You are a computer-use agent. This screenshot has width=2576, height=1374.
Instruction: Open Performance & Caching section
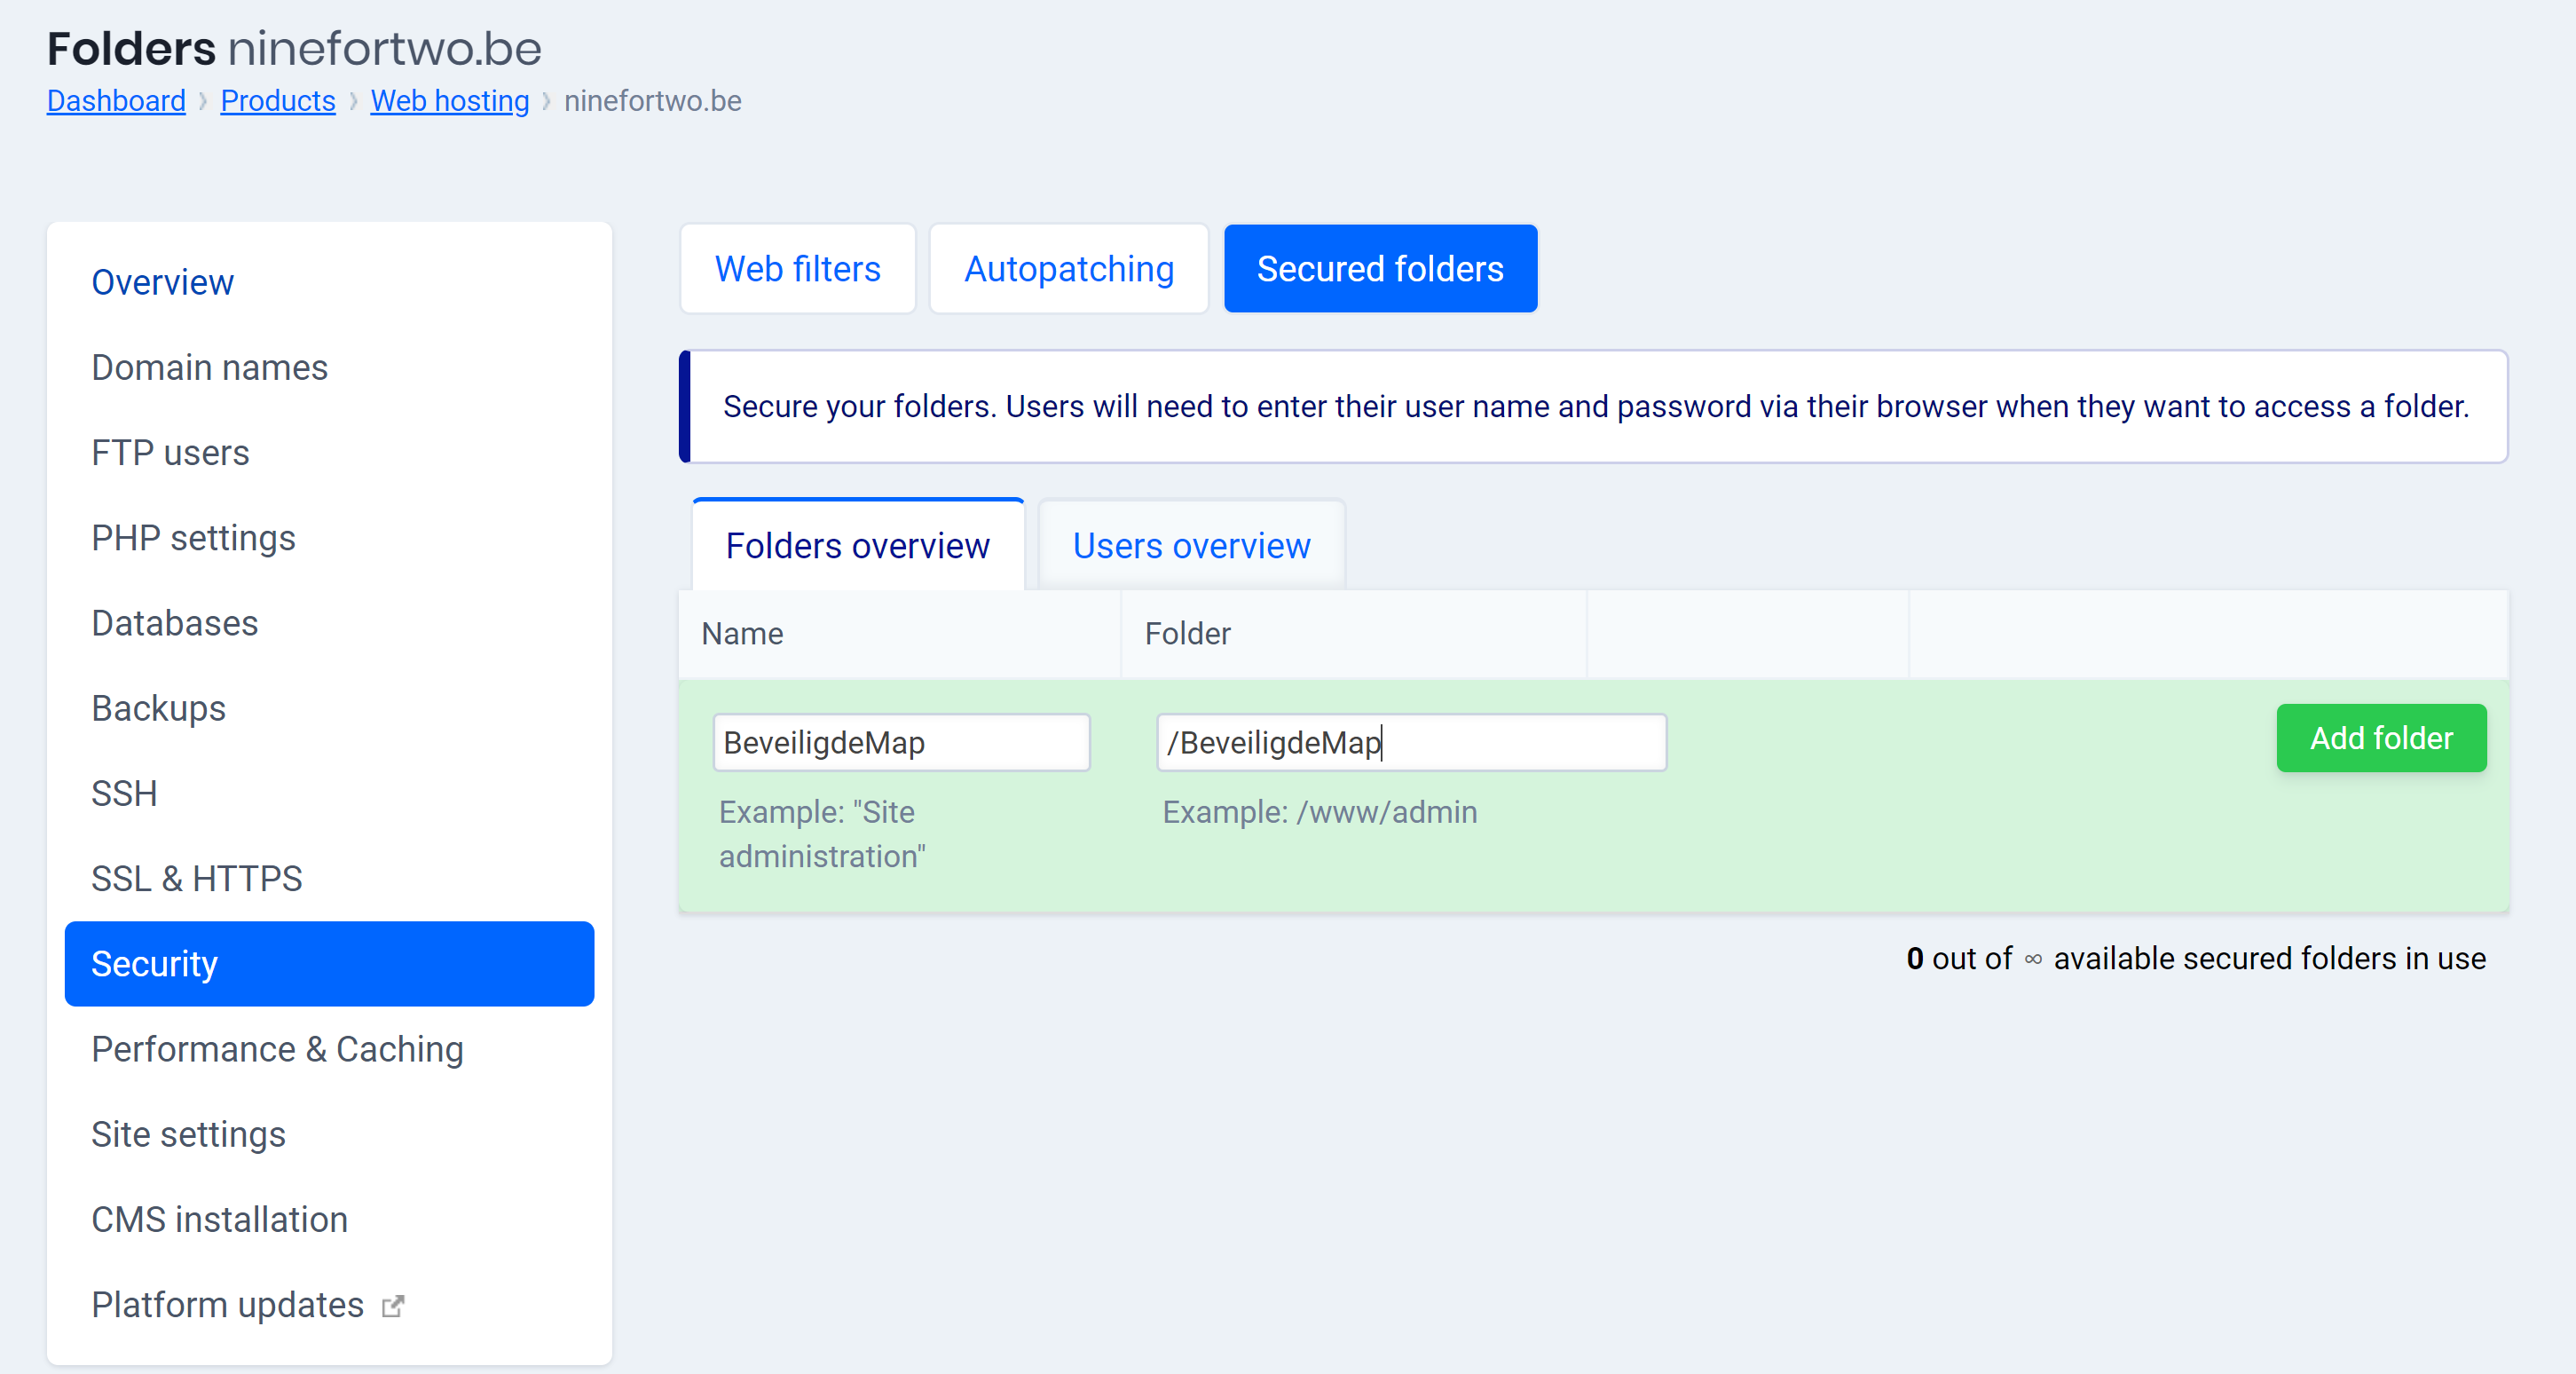tap(277, 1049)
